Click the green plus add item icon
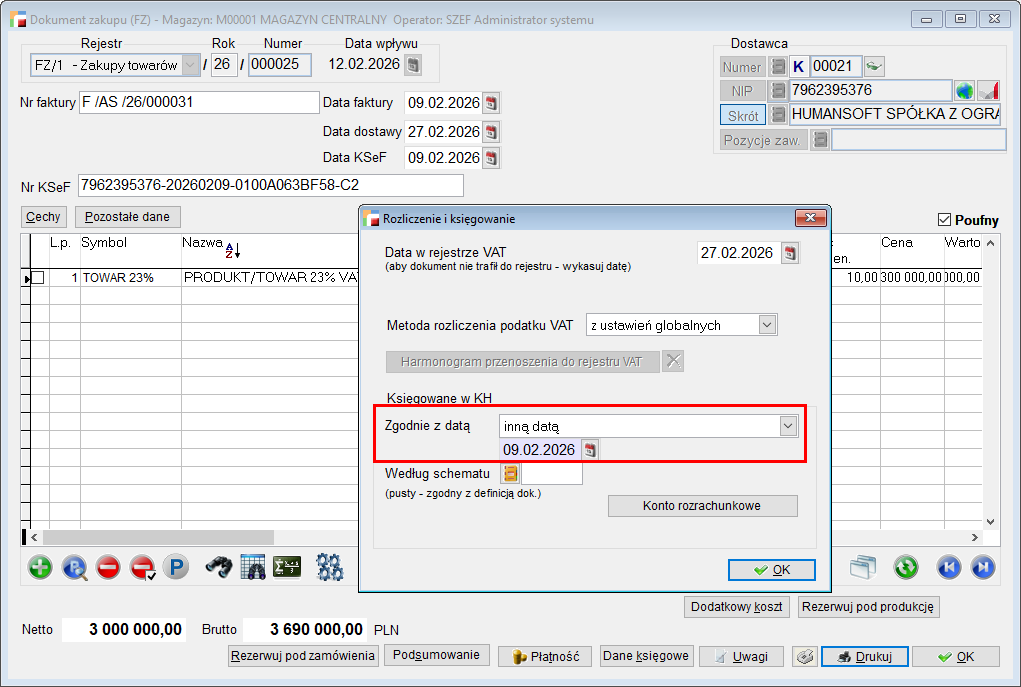Image resolution: width=1021 pixels, height=687 pixels. coord(40,568)
